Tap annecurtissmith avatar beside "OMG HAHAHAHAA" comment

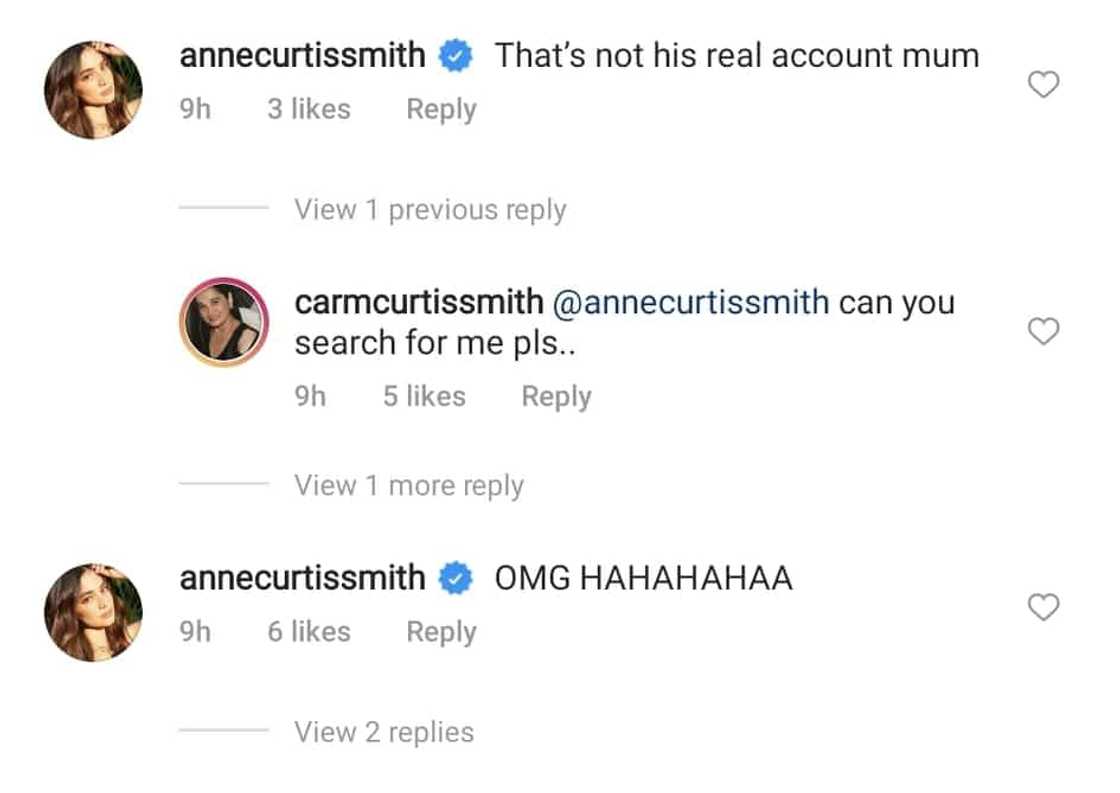click(x=93, y=612)
